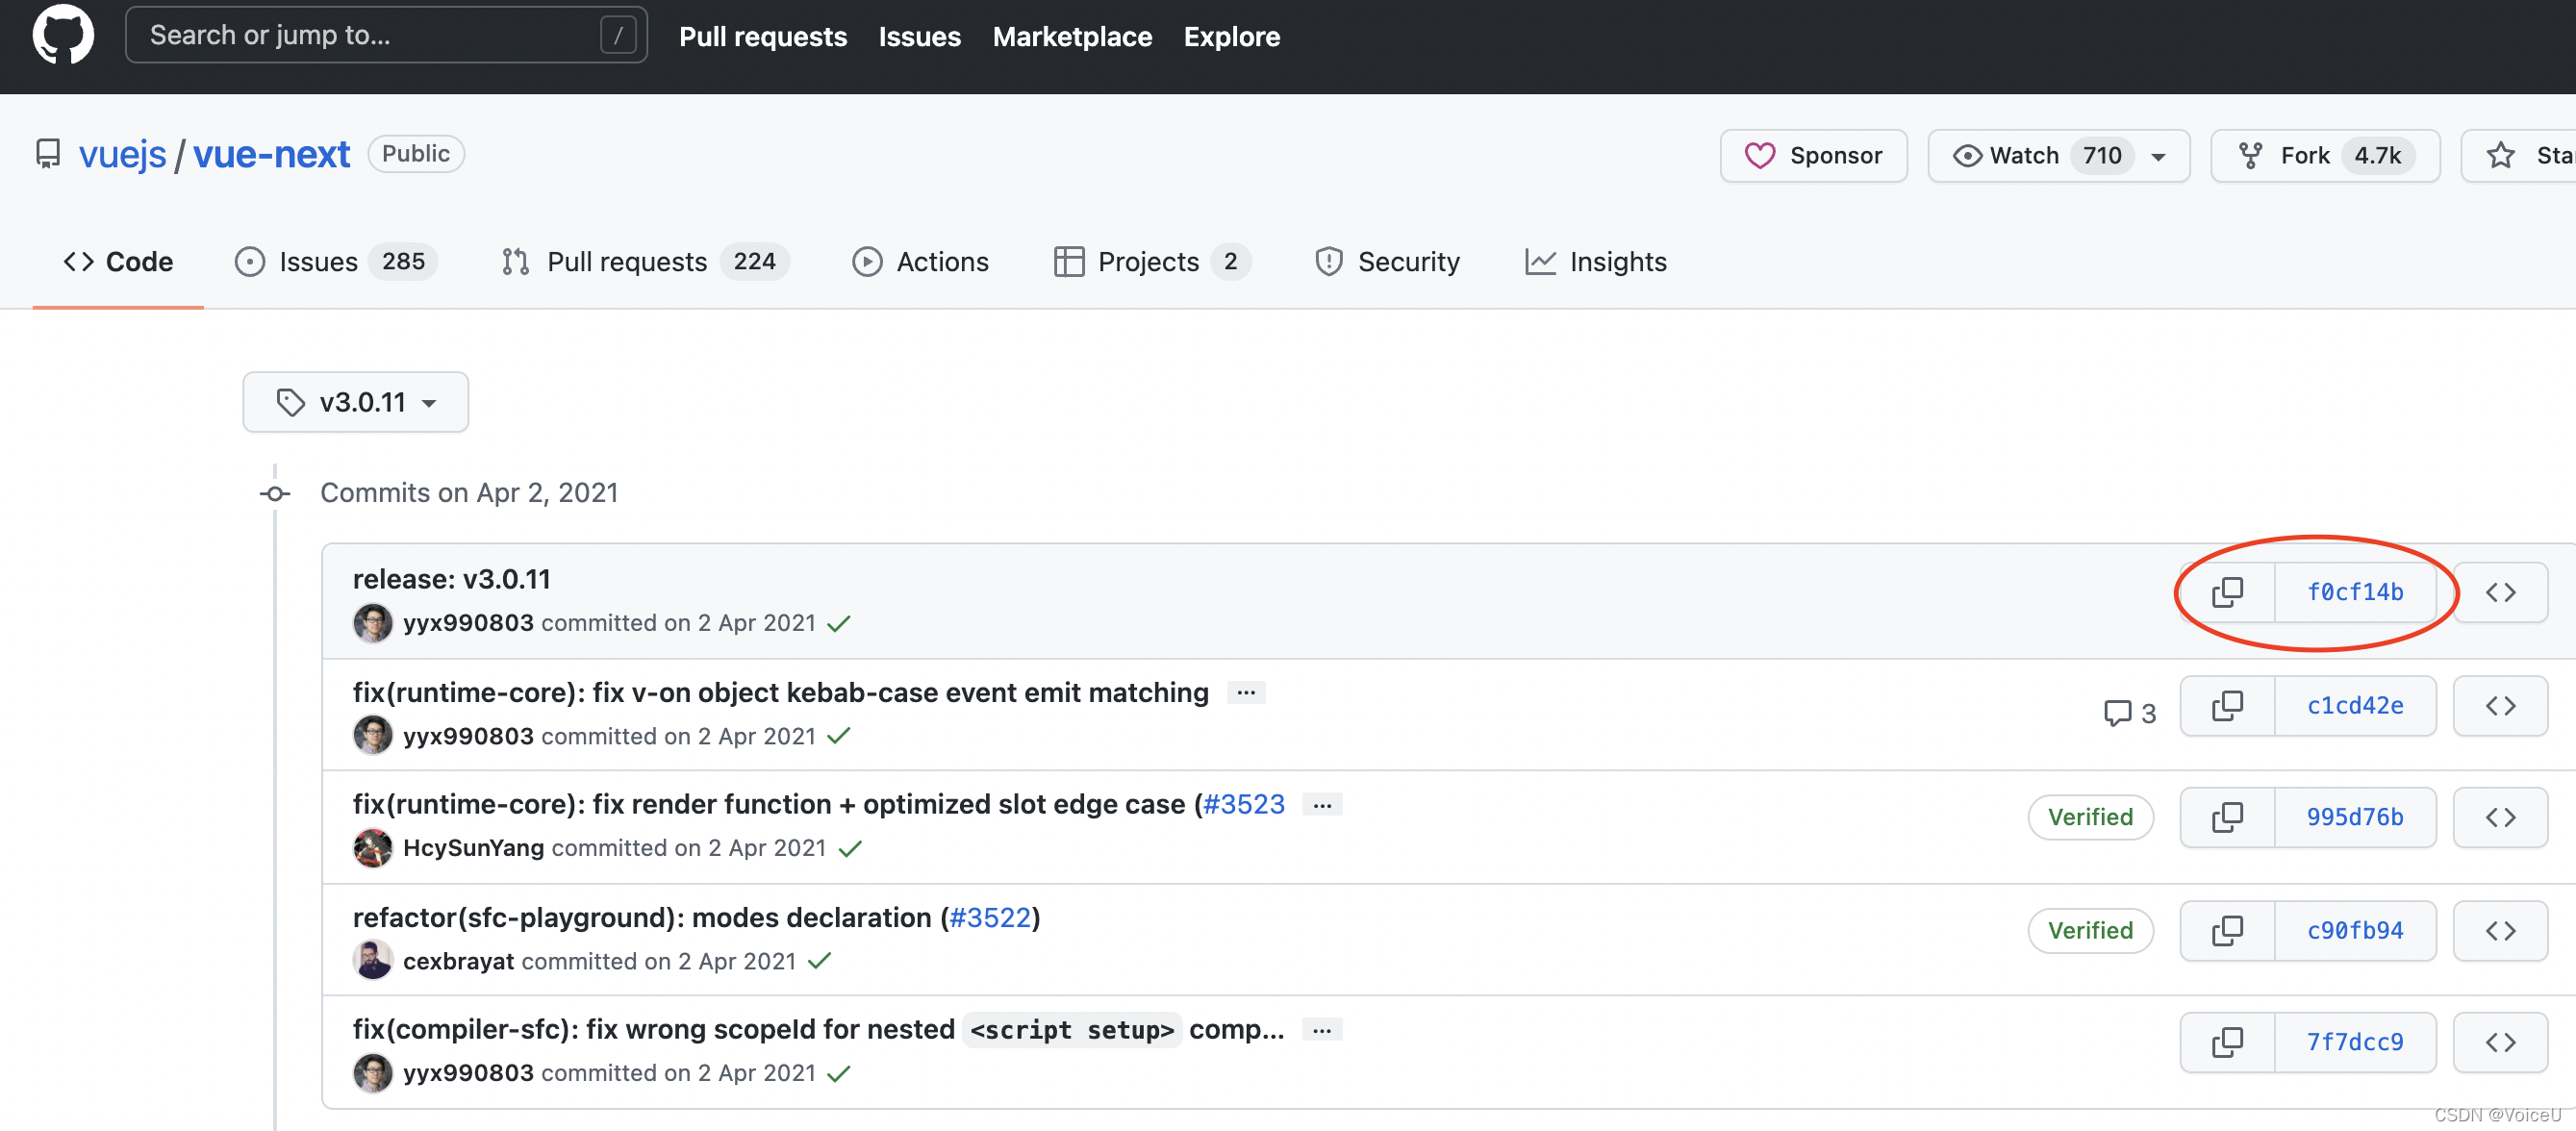Open yyx990803 avatar on release commit
Viewport: 2576px width, 1131px height.
pos(373,623)
